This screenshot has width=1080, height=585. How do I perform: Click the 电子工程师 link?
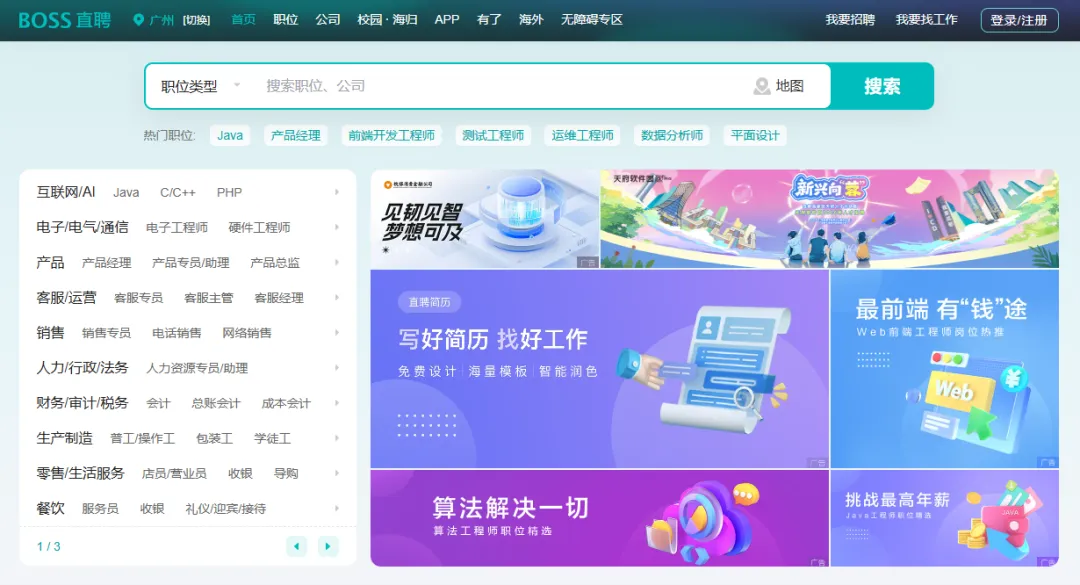pos(177,227)
